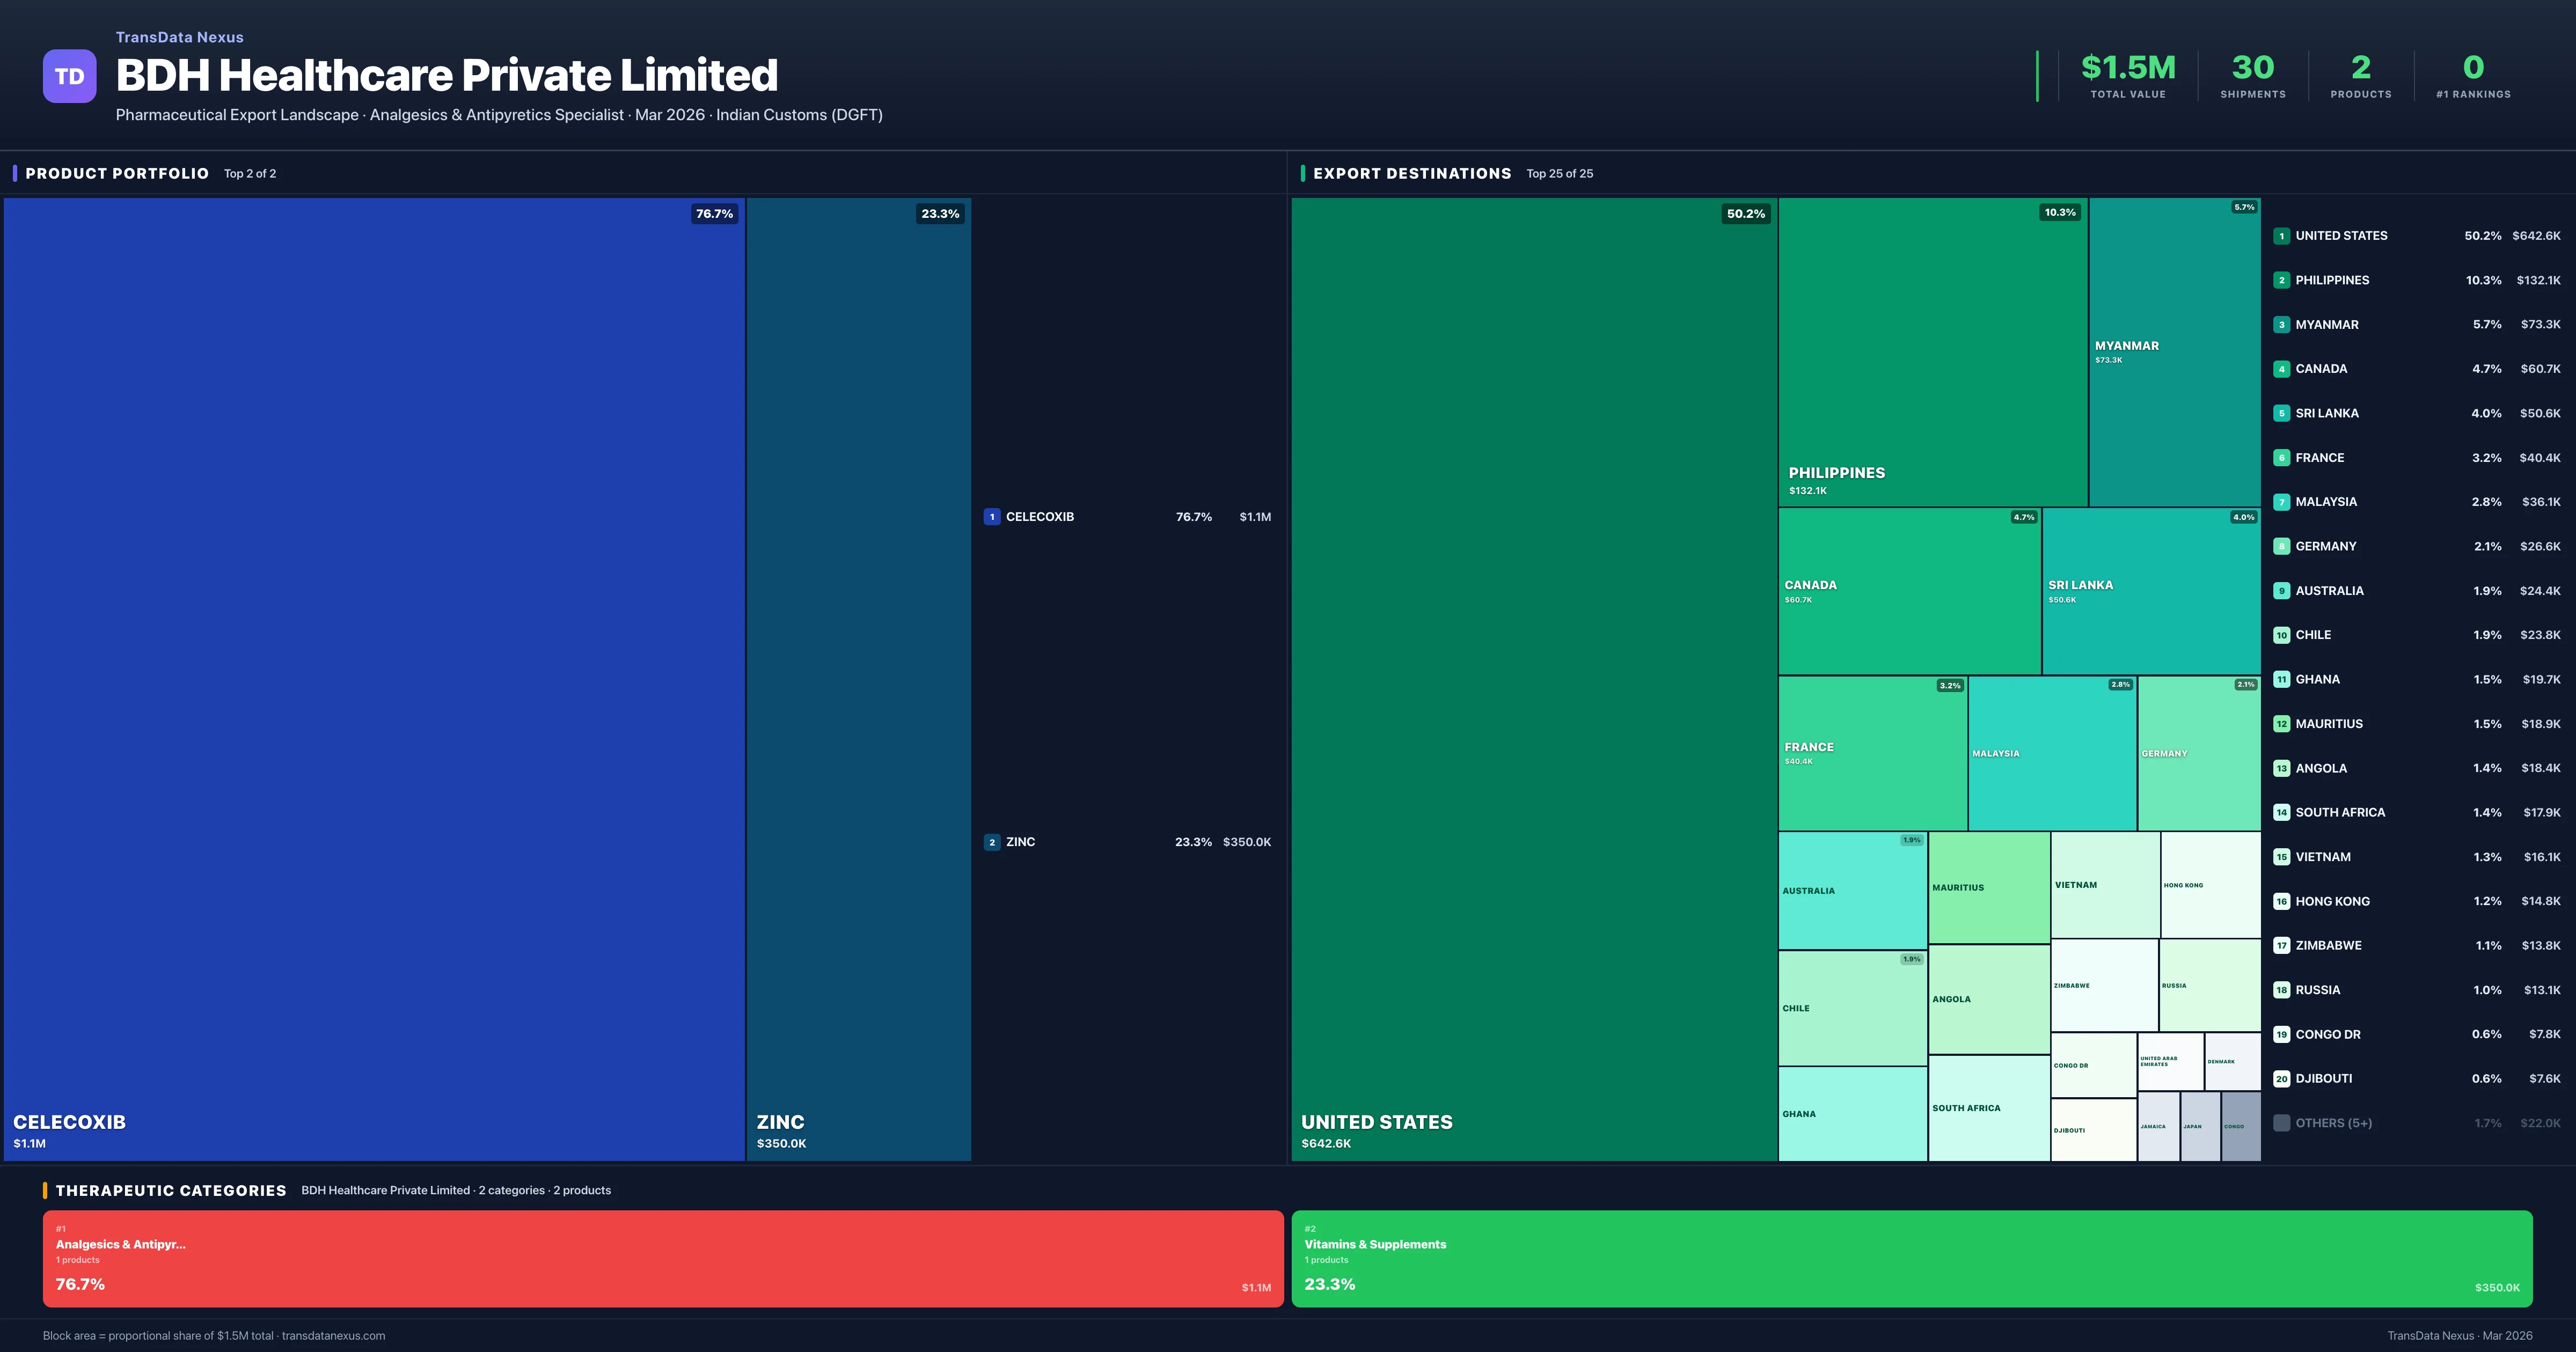Open the Analgesics & Antipyretics category card

click(x=662, y=1259)
